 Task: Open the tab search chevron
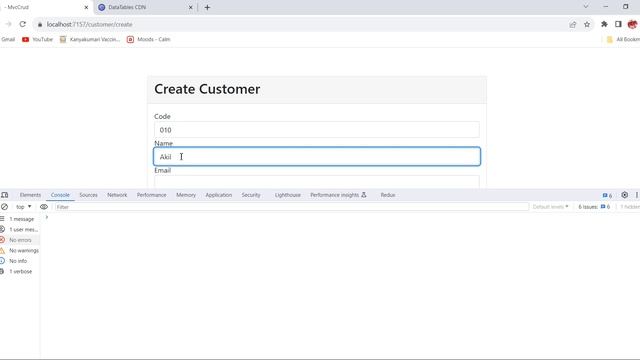586,7
